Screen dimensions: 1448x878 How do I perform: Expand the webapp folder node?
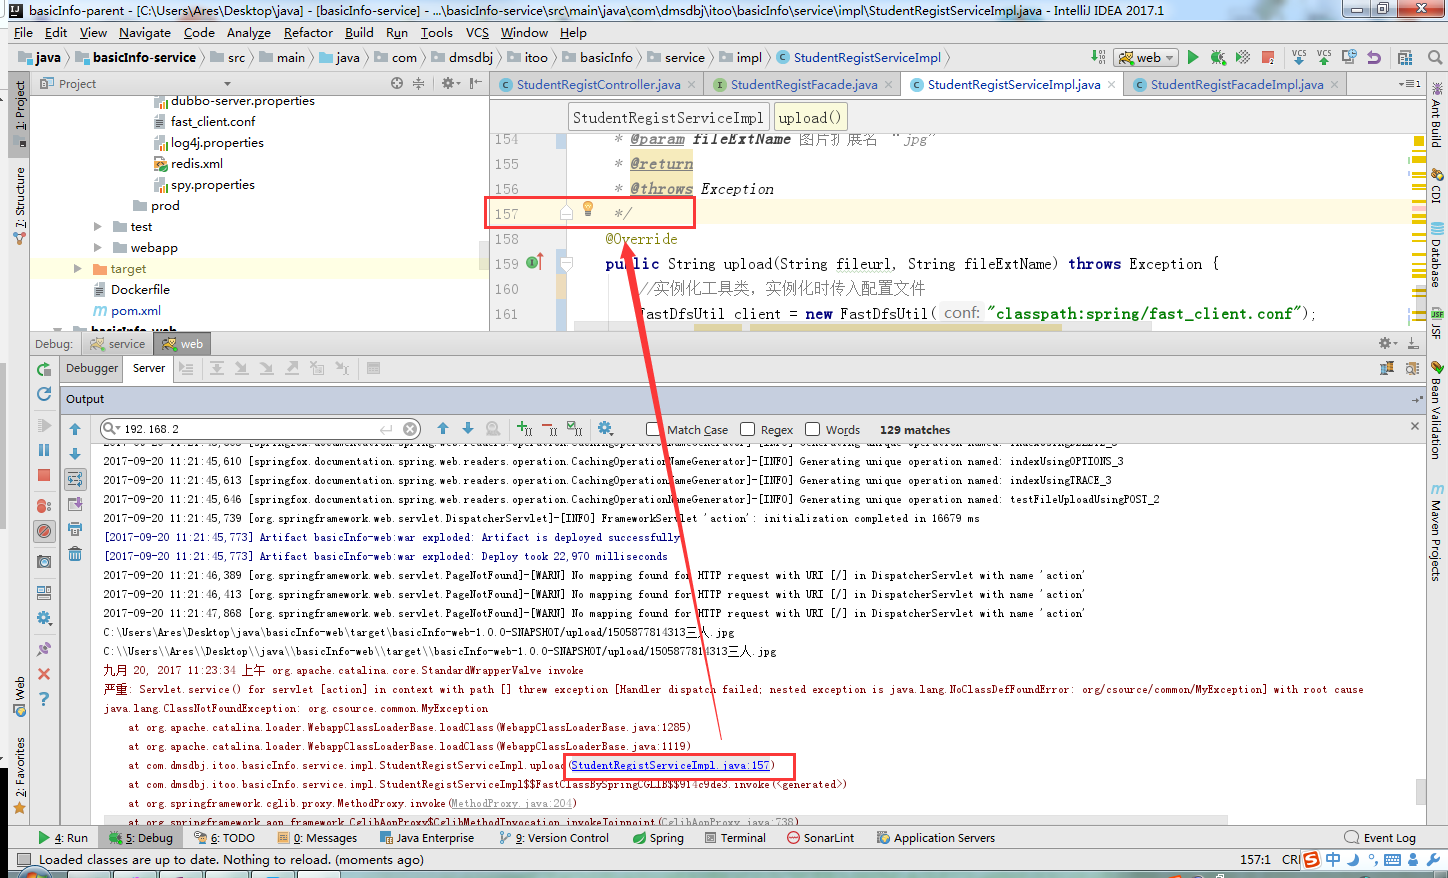(98, 248)
